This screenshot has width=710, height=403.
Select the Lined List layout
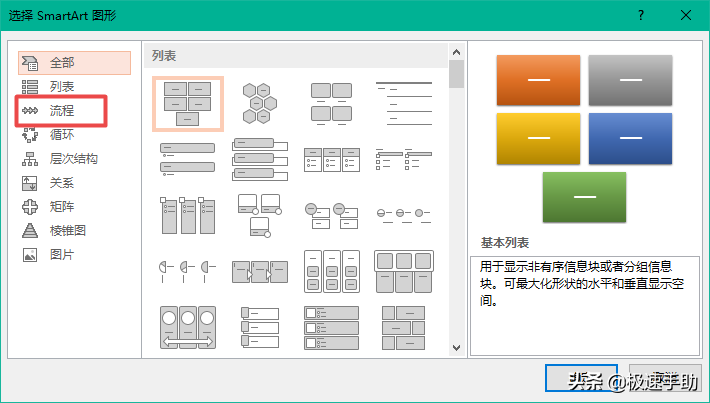point(404,104)
